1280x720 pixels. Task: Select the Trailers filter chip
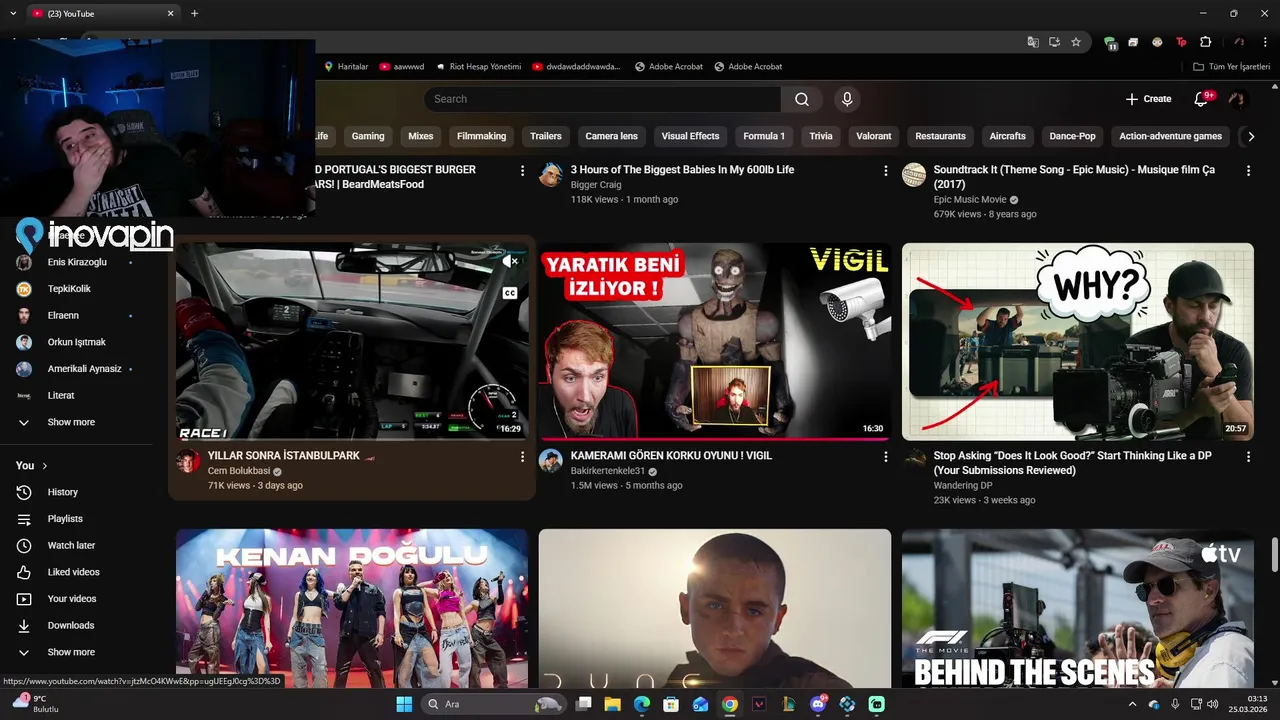click(546, 136)
